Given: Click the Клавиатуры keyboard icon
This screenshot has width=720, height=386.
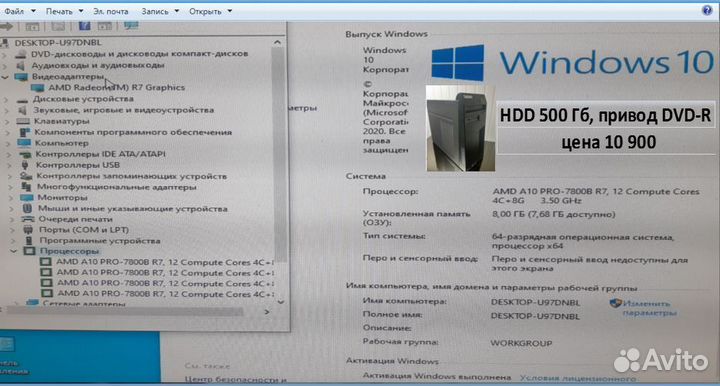Looking at the screenshot, I should click(23, 121).
